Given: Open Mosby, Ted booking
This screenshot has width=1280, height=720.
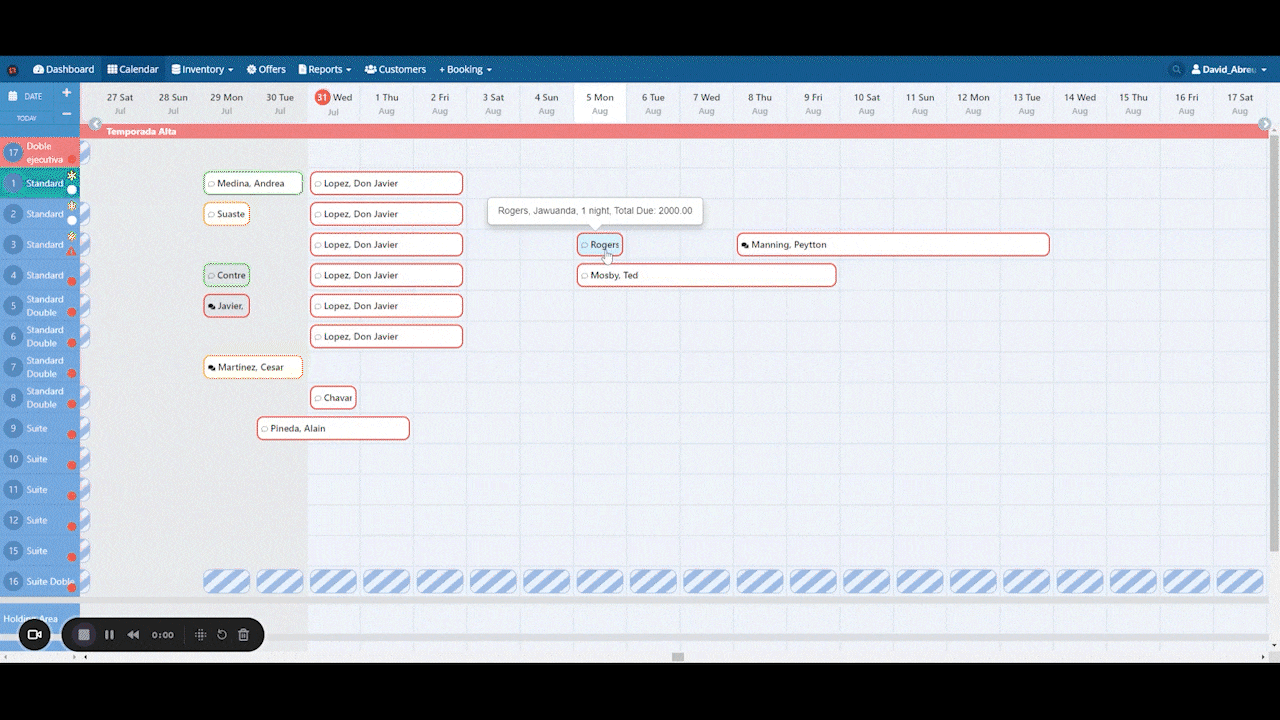Looking at the screenshot, I should click(x=706, y=275).
